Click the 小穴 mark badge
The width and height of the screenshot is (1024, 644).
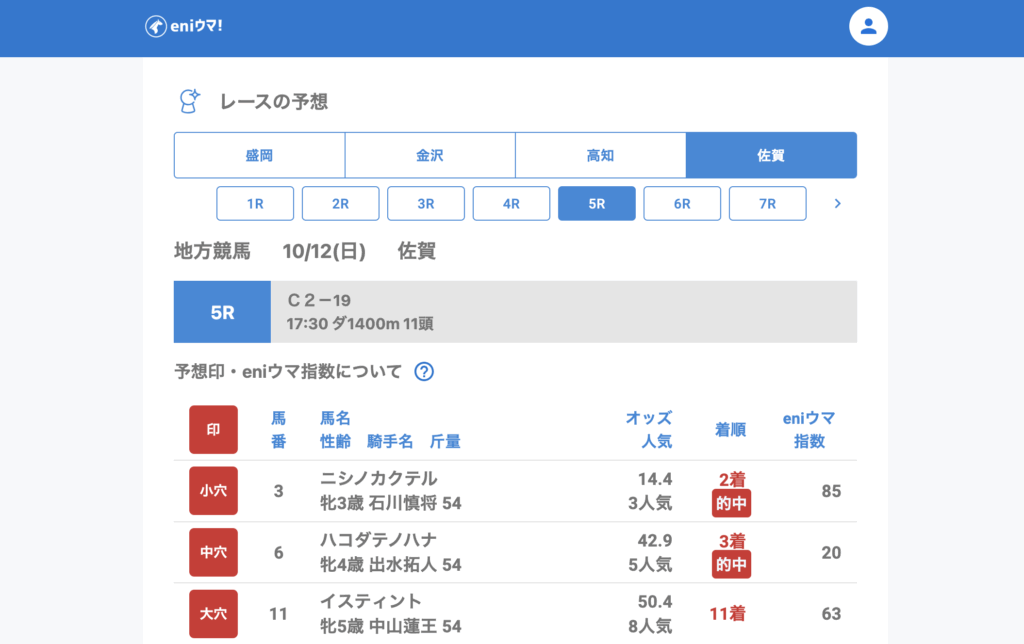(x=213, y=490)
